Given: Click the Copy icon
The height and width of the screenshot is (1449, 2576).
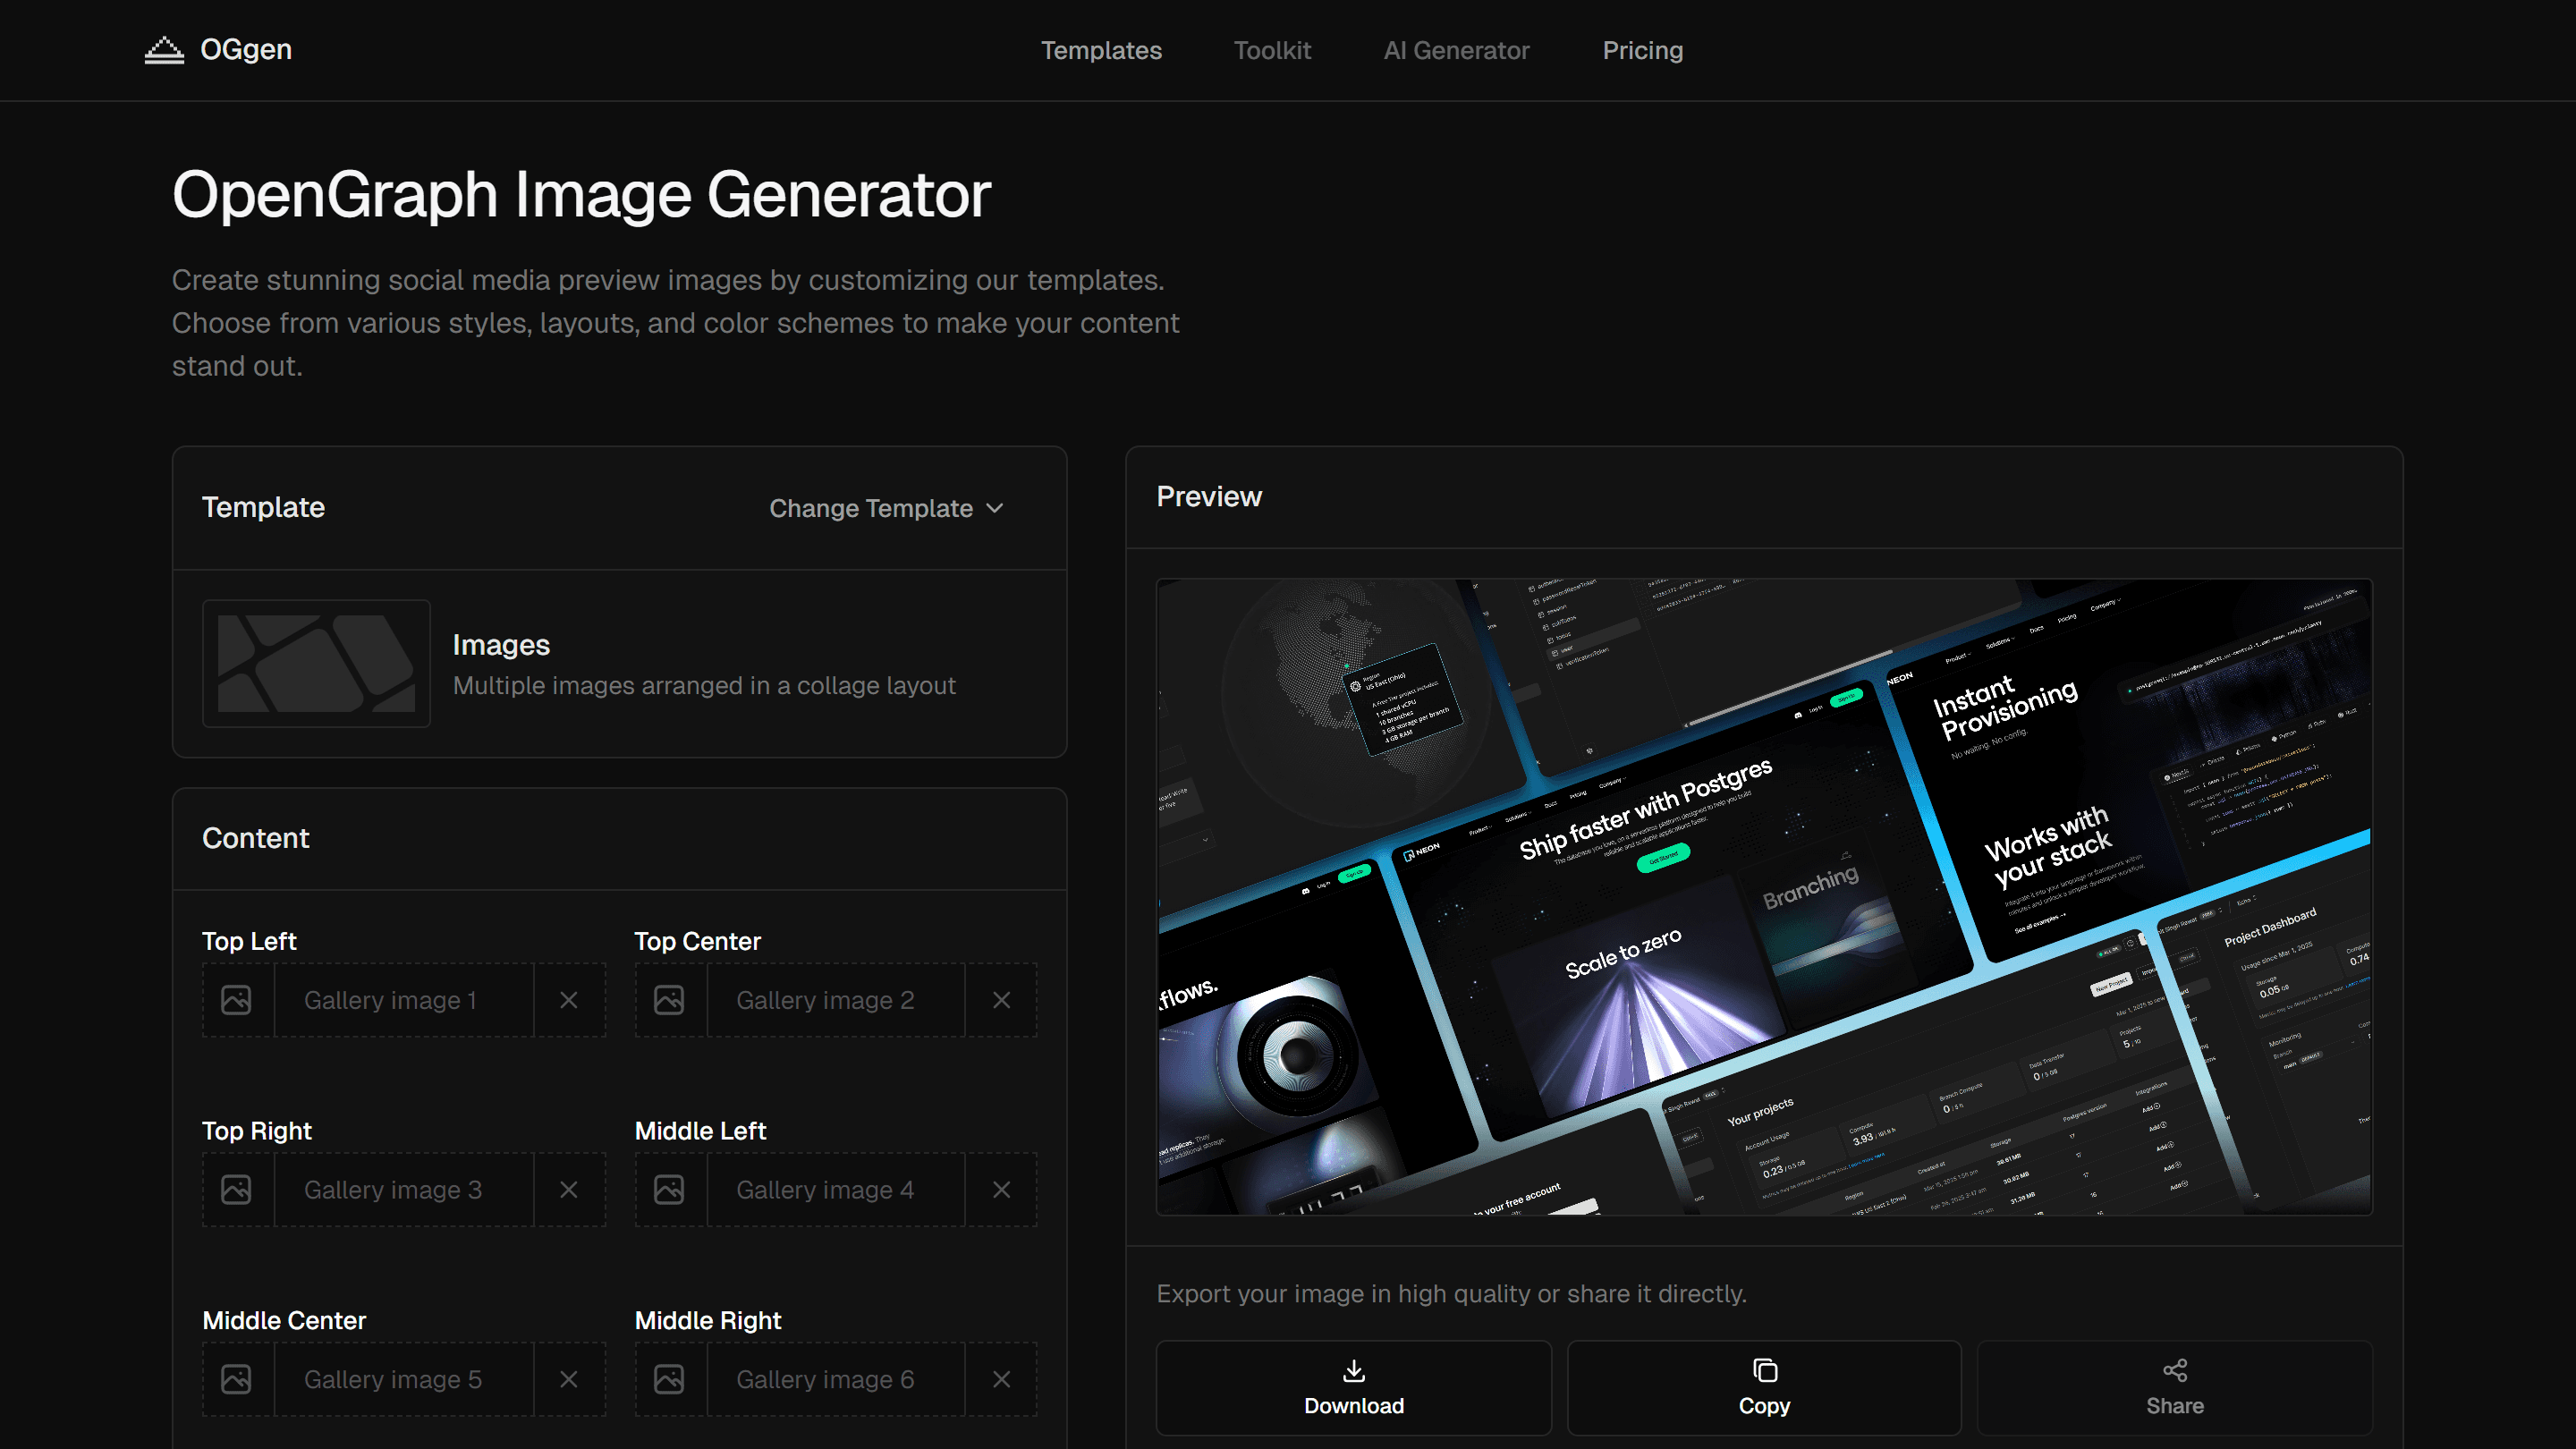Looking at the screenshot, I should 1764,1371.
